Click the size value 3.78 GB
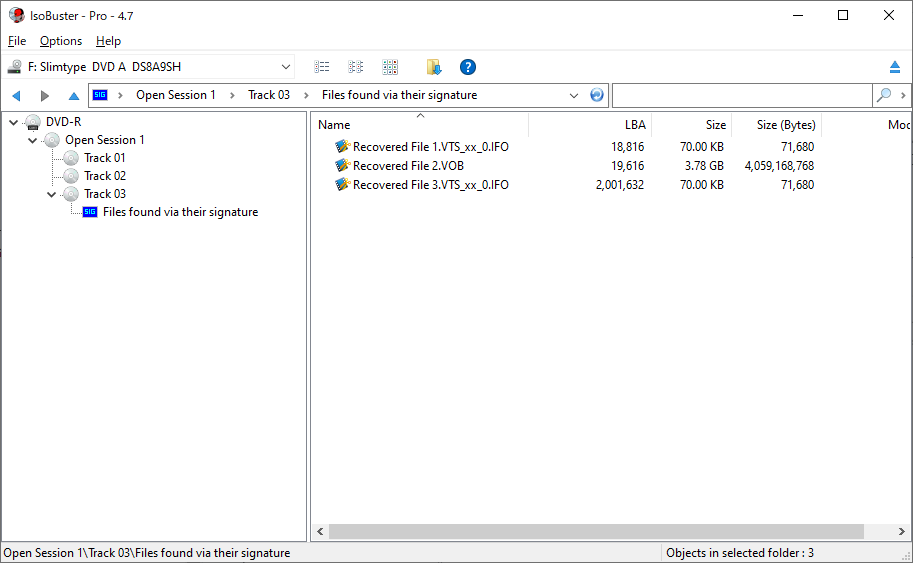Viewport: 913px width, 563px height. point(704,166)
